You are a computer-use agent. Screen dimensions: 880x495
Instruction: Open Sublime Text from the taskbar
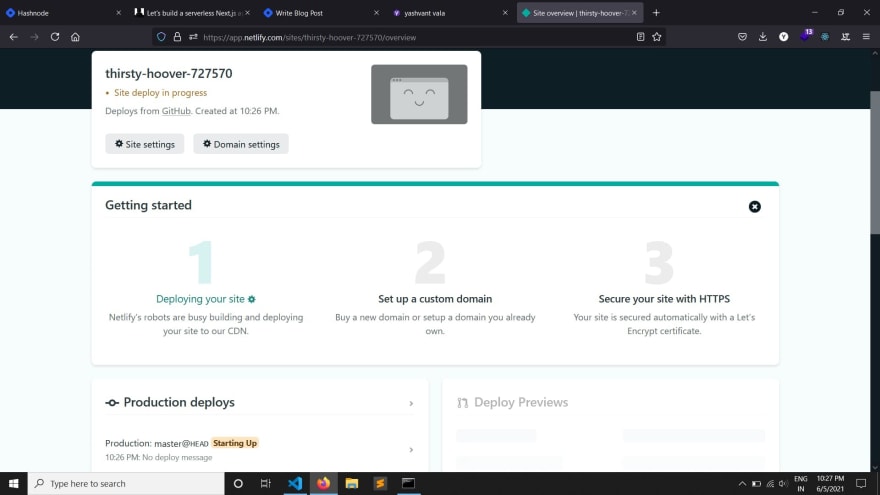(380, 483)
